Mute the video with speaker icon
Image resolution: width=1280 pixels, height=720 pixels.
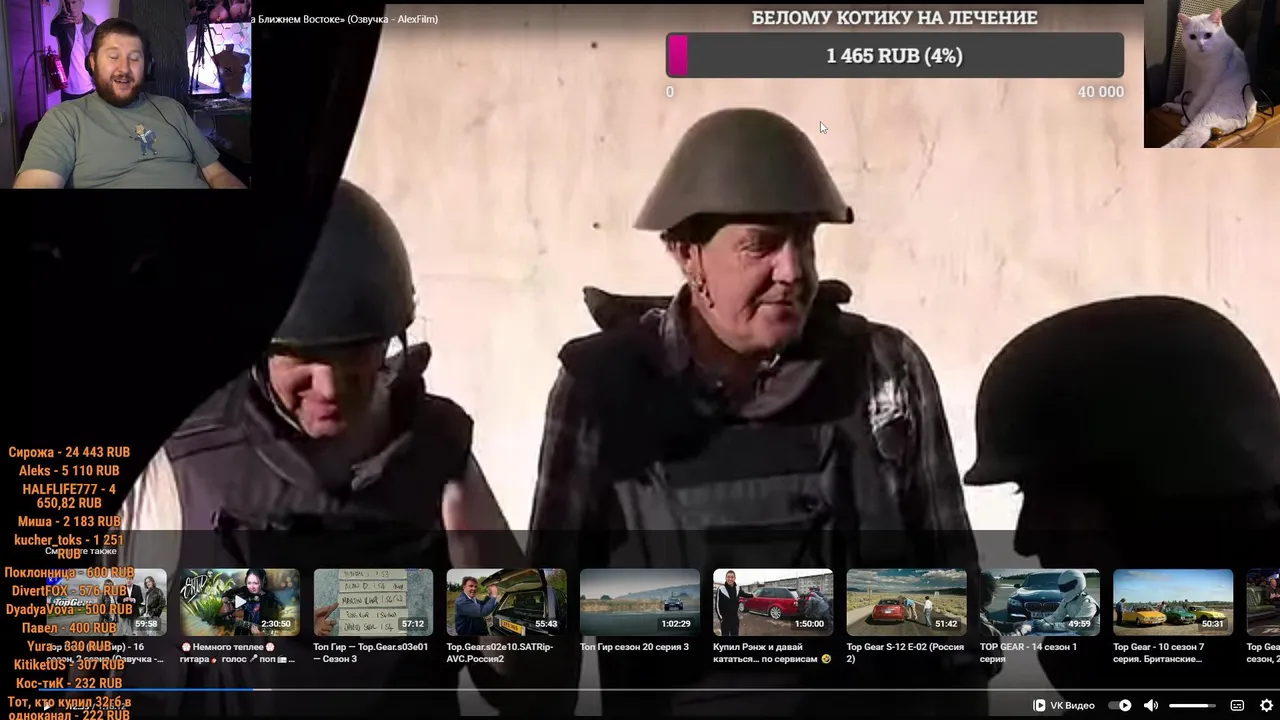pos(1151,705)
